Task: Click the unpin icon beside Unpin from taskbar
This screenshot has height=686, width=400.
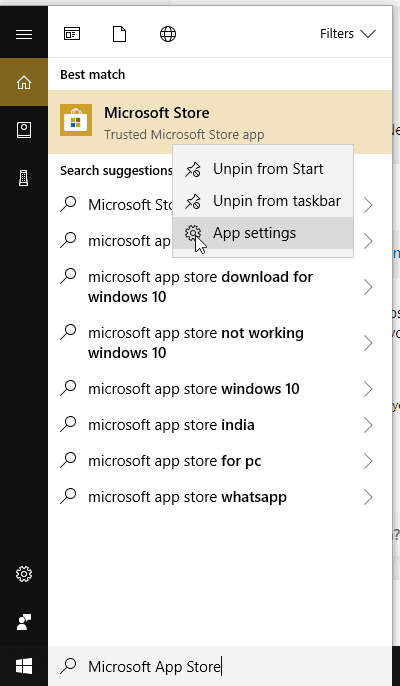Action: click(x=193, y=202)
